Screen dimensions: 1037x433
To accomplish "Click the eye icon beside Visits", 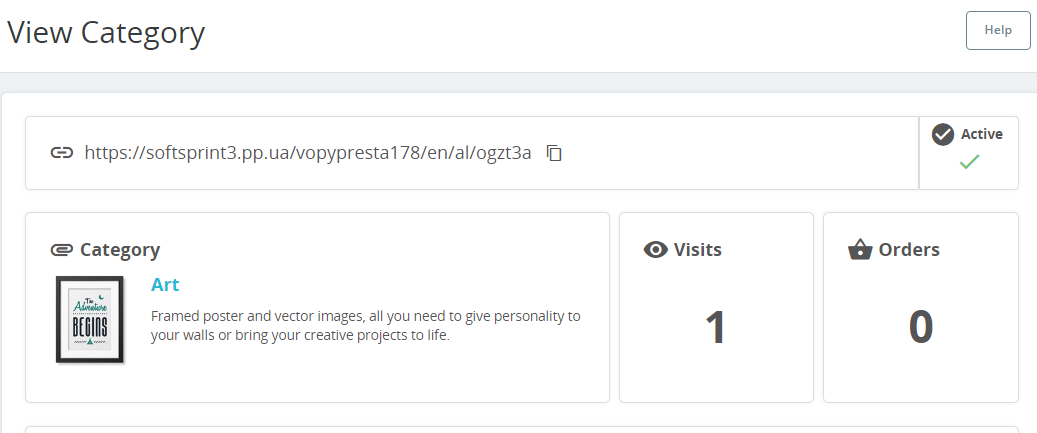I will (655, 250).
